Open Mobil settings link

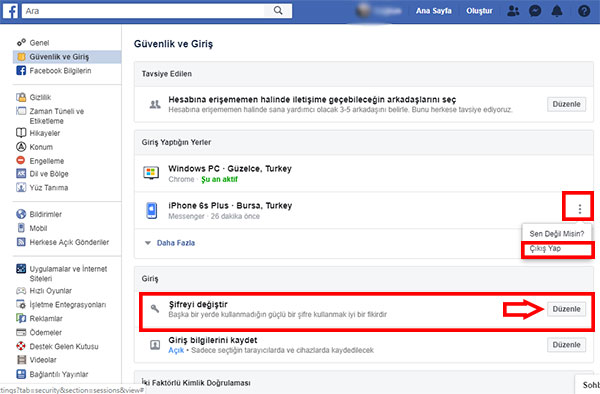[x=38, y=228]
